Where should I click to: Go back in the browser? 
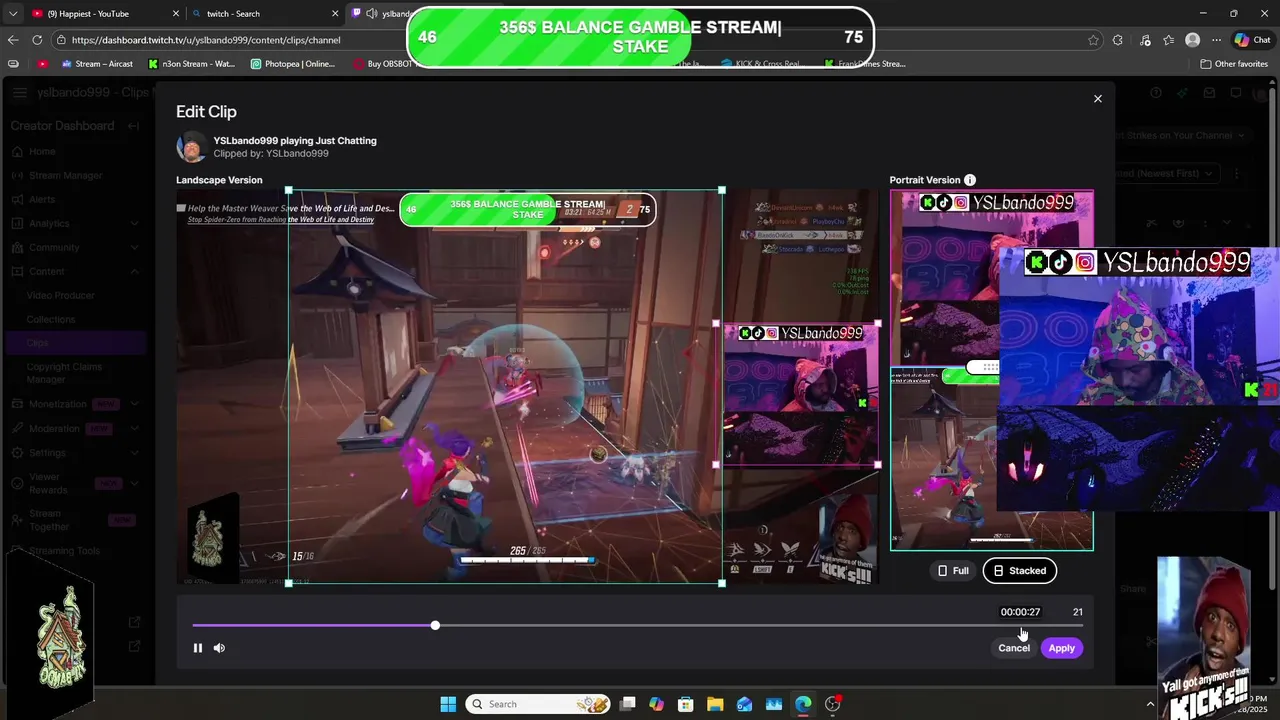(13, 40)
